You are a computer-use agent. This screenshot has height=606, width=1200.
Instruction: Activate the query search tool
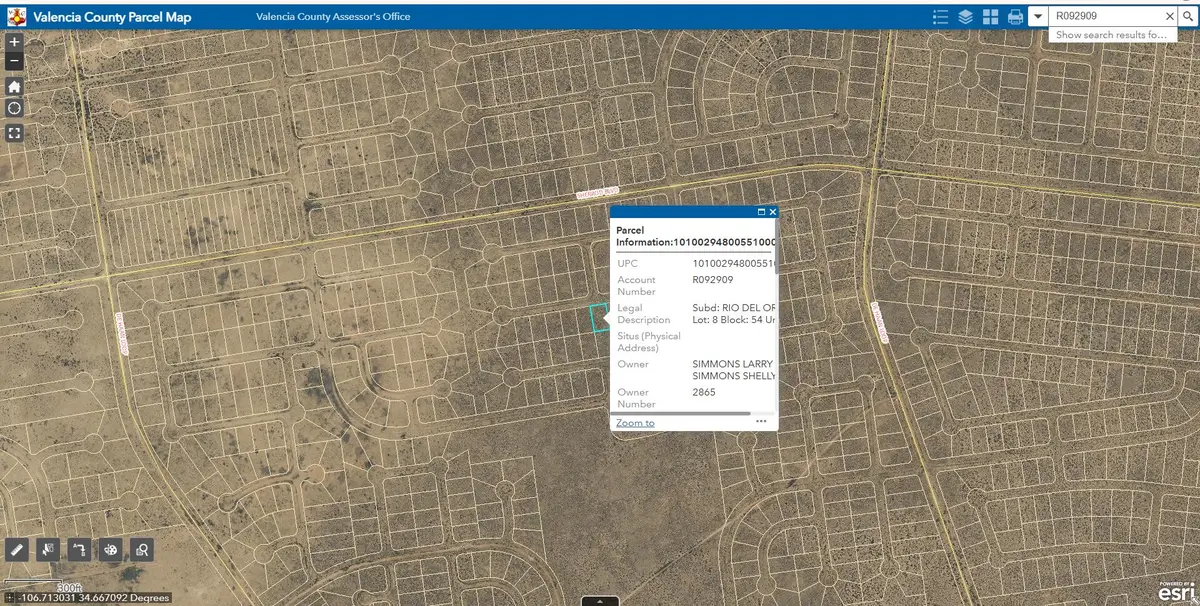142,549
